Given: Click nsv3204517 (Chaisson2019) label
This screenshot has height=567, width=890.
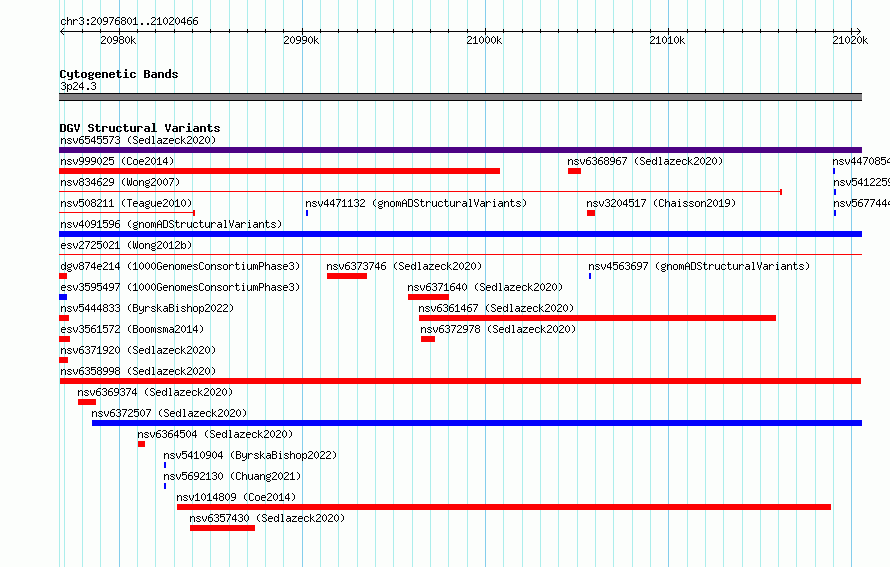Looking at the screenshot, I should tap(661, 203).
